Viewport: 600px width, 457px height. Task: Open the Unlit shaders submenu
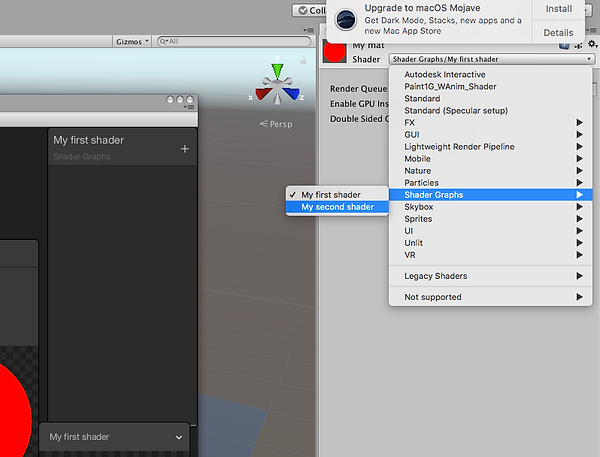click(x=491, y=243)
